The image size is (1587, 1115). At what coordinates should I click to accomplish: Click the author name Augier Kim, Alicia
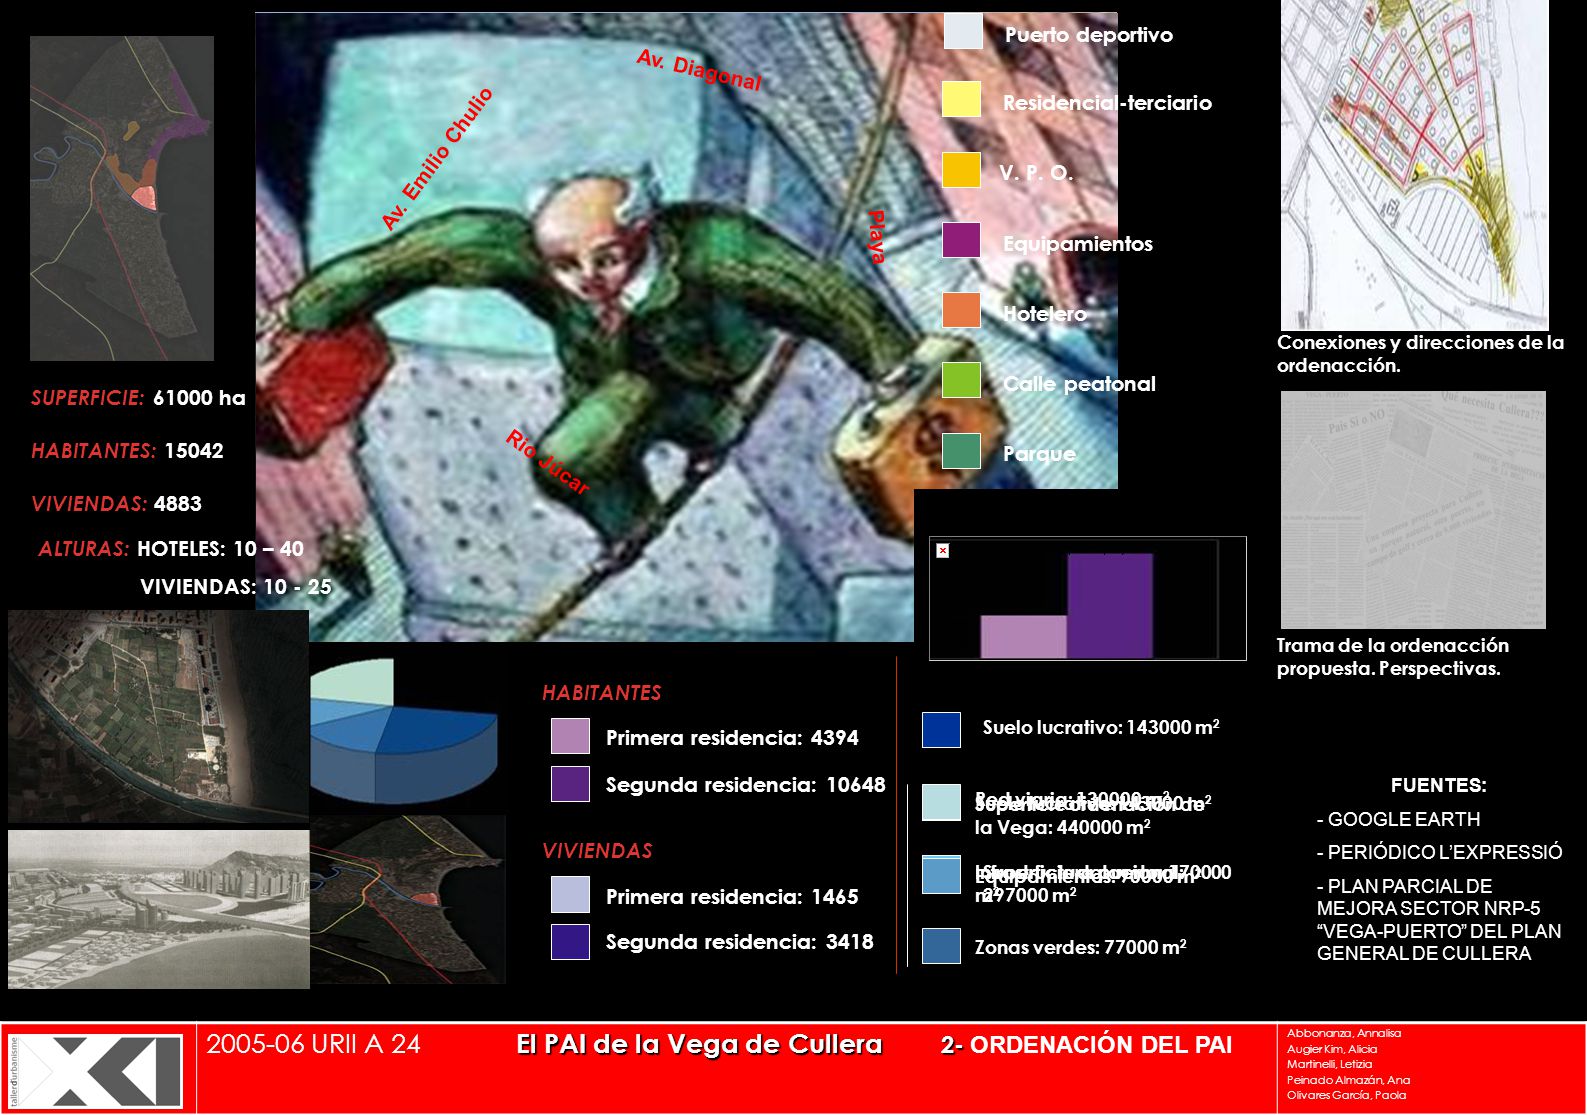1331,1049
